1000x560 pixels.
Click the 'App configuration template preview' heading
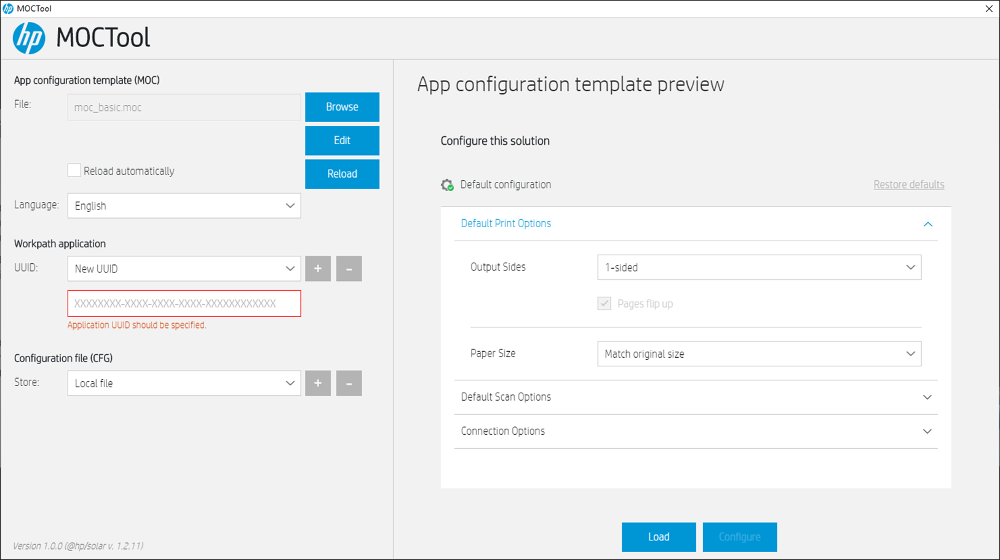tap(571, 84)
